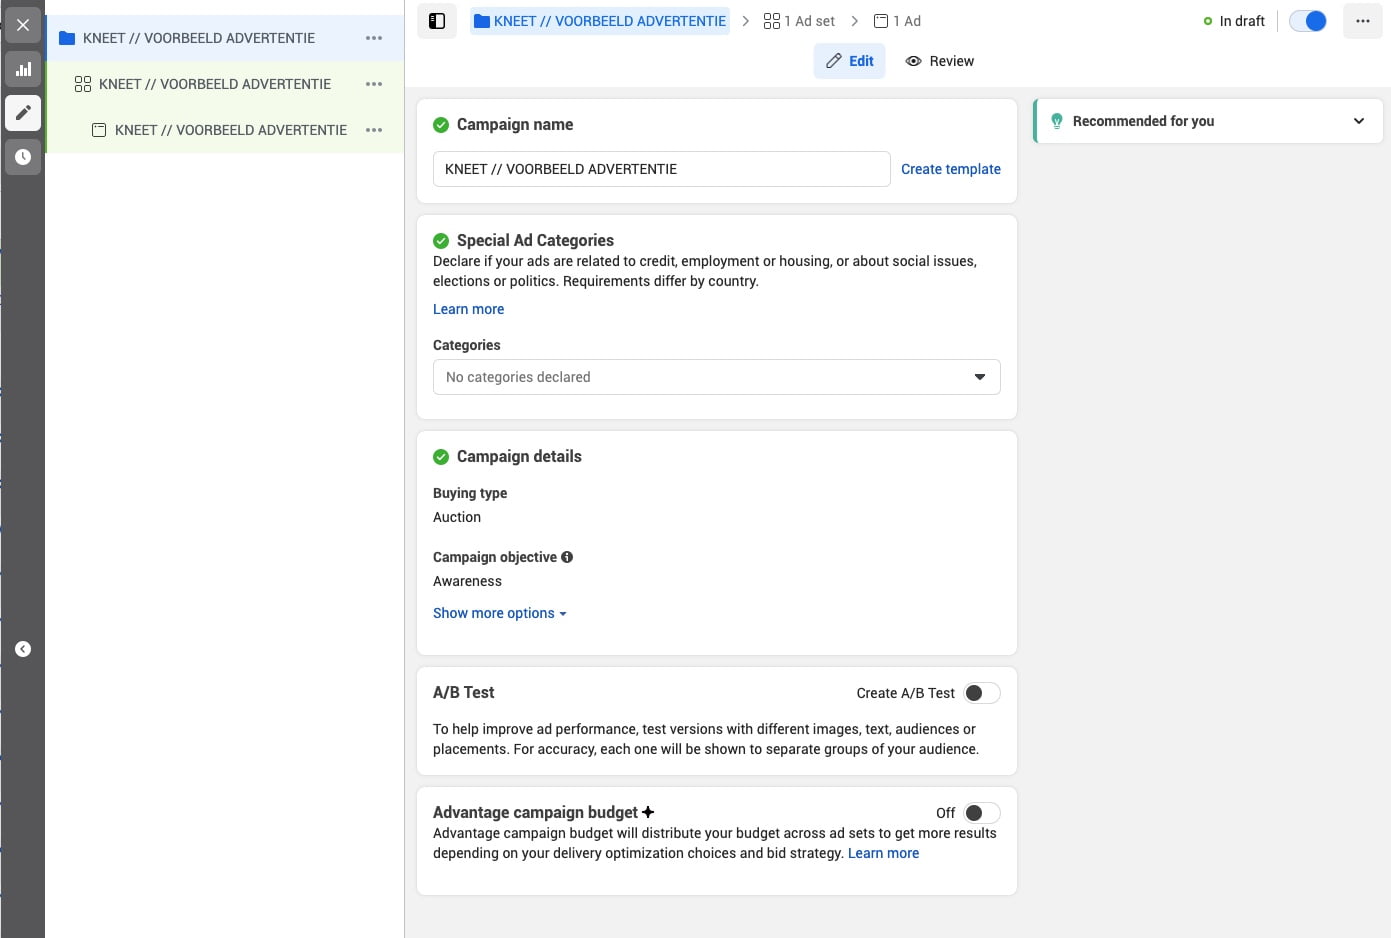
Task: Switch to the Review tab
Action: tap(940, 61)
